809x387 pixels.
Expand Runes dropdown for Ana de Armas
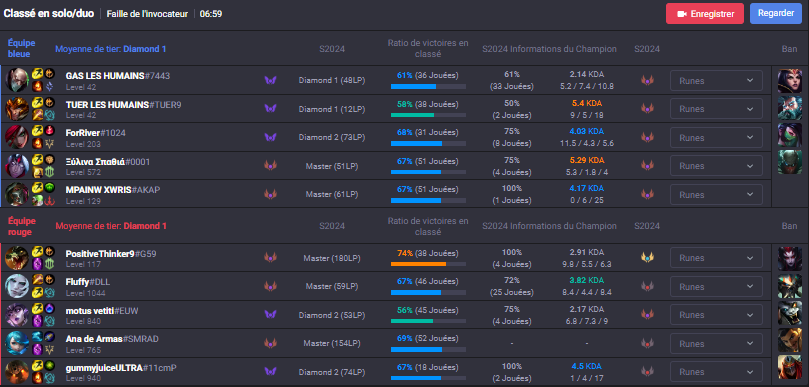[x=716, y=343]
